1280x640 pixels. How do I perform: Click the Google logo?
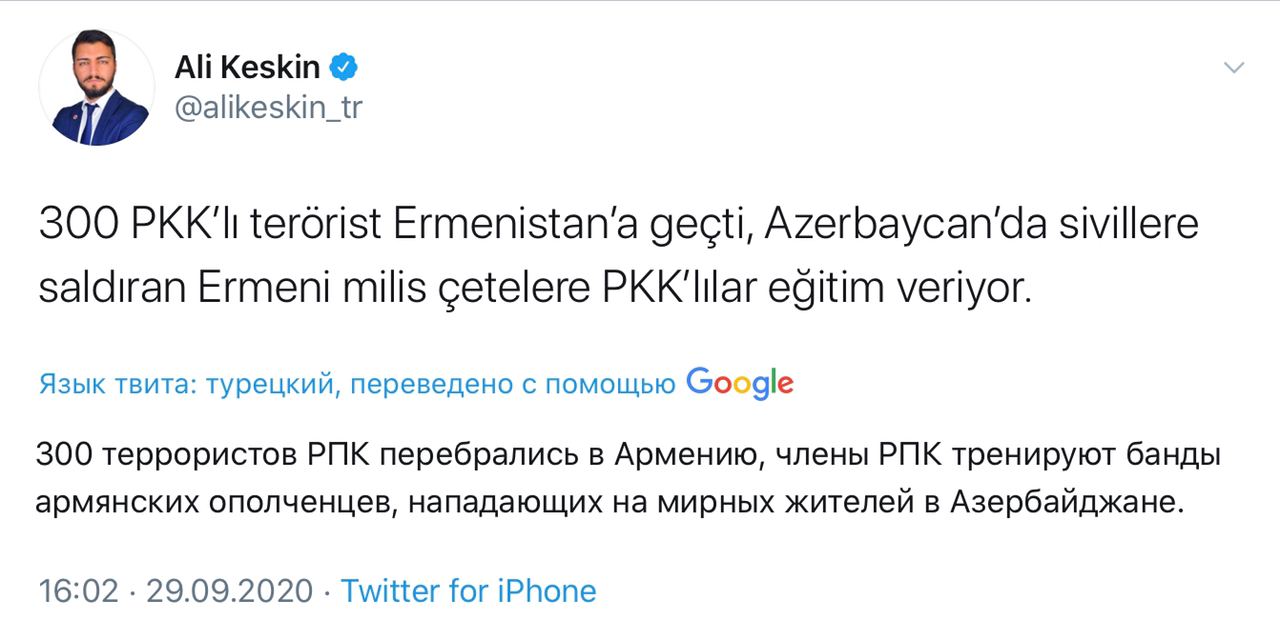tap(740, 383)
